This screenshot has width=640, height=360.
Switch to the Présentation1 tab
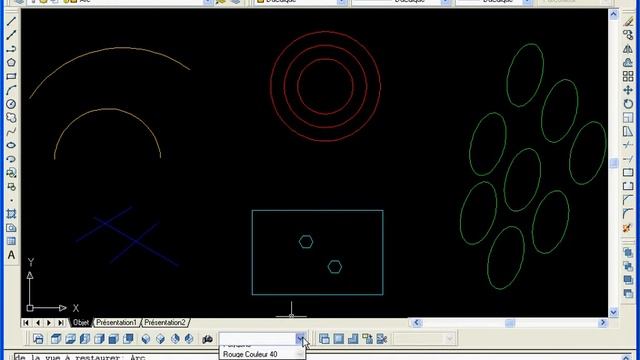(x=116, y=322)
